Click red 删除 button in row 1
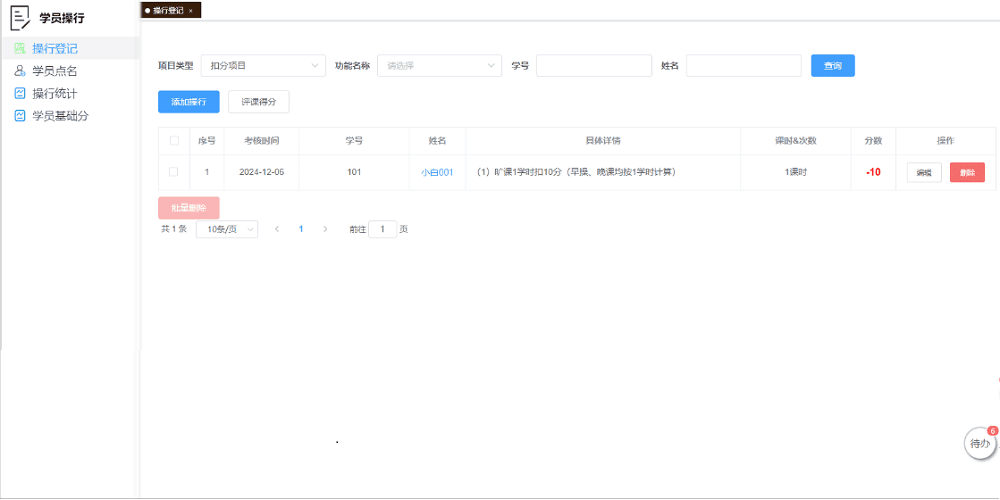The image size is (1000, 500). (x=967, y=172)
